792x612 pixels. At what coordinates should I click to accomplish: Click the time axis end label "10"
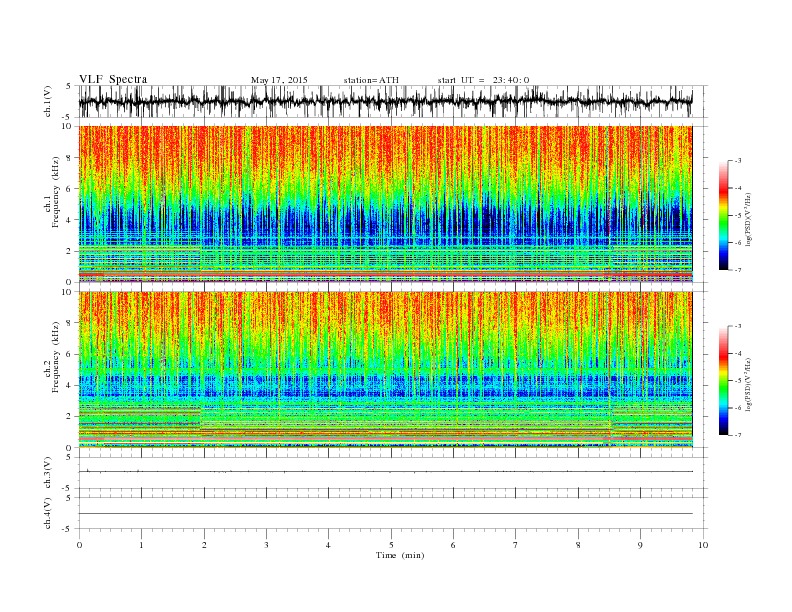point(703,545)
